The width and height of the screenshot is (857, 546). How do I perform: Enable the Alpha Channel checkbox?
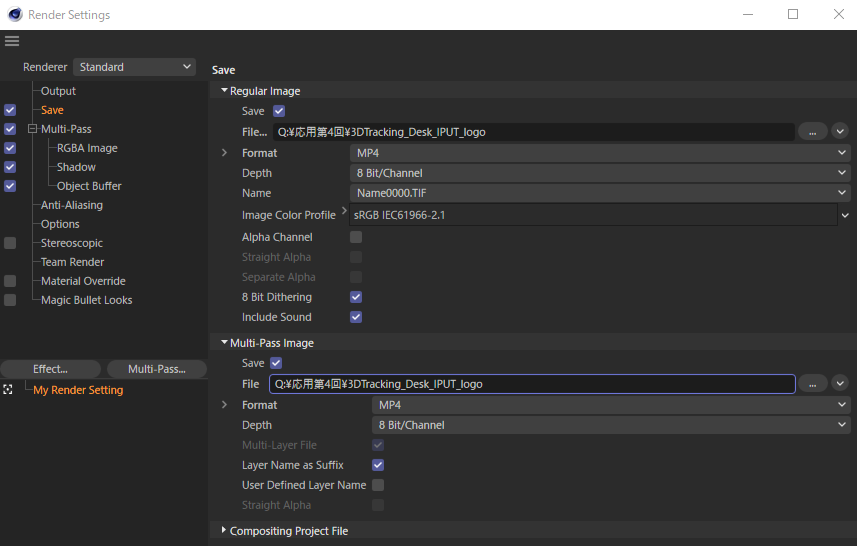pyautogui.click(x=356, y=237)
